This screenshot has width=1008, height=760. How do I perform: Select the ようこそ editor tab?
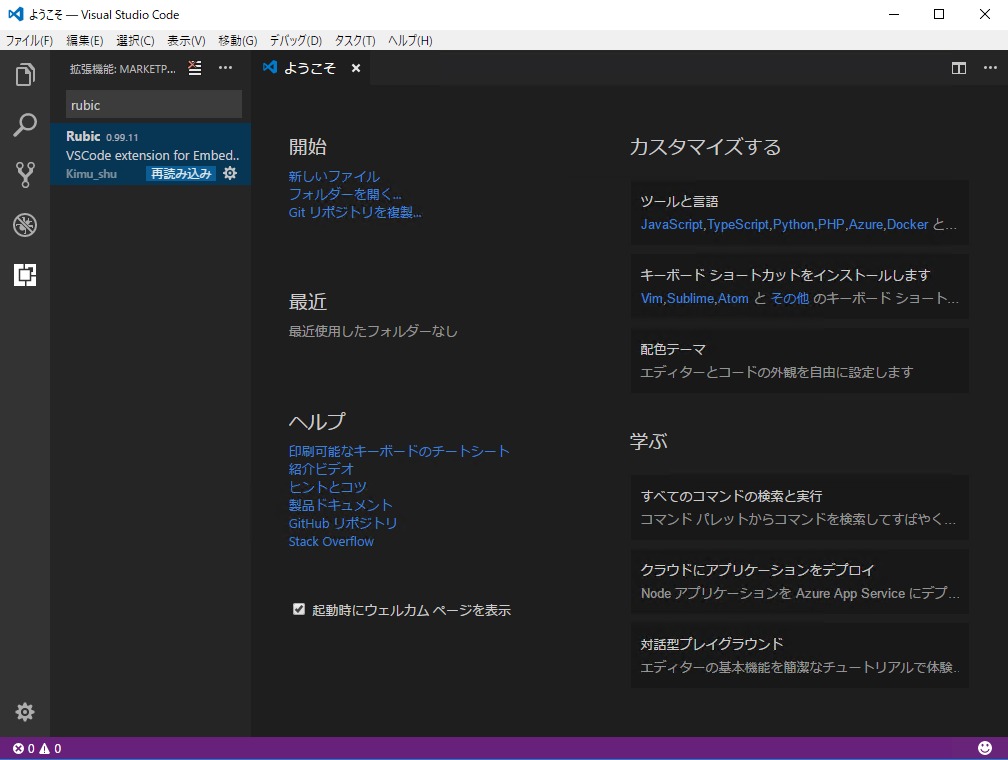[309, 68]
